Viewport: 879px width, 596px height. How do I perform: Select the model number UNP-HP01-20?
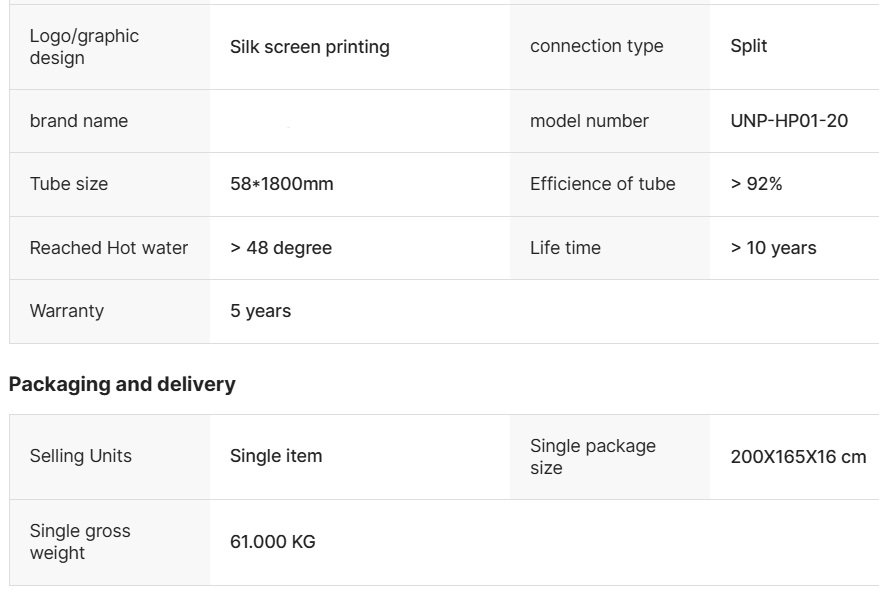click(788, 121)
